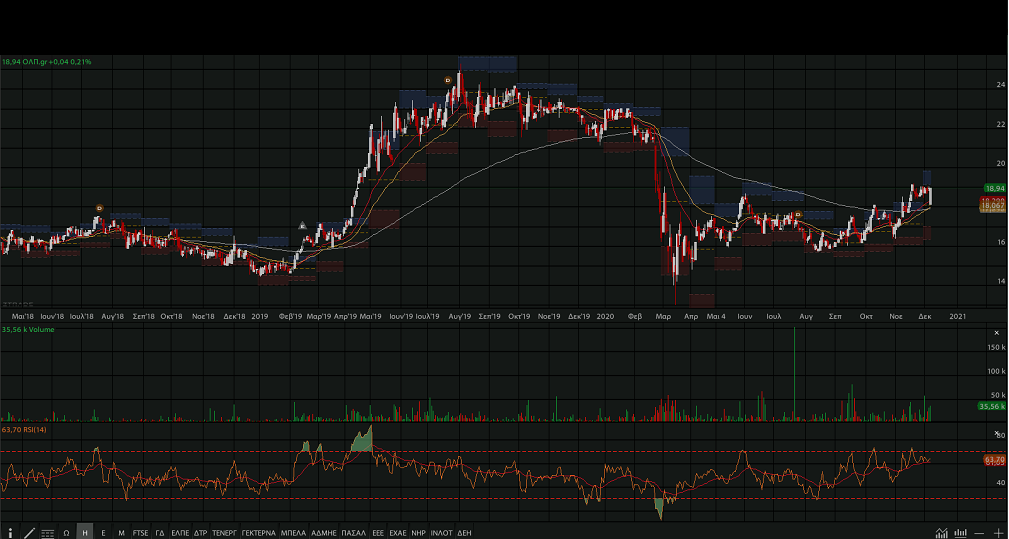Image resolution: width=1009 pixels, height=539 pixels.
Task: Change chart type with the bar chart icon
Action: [960, 533]
